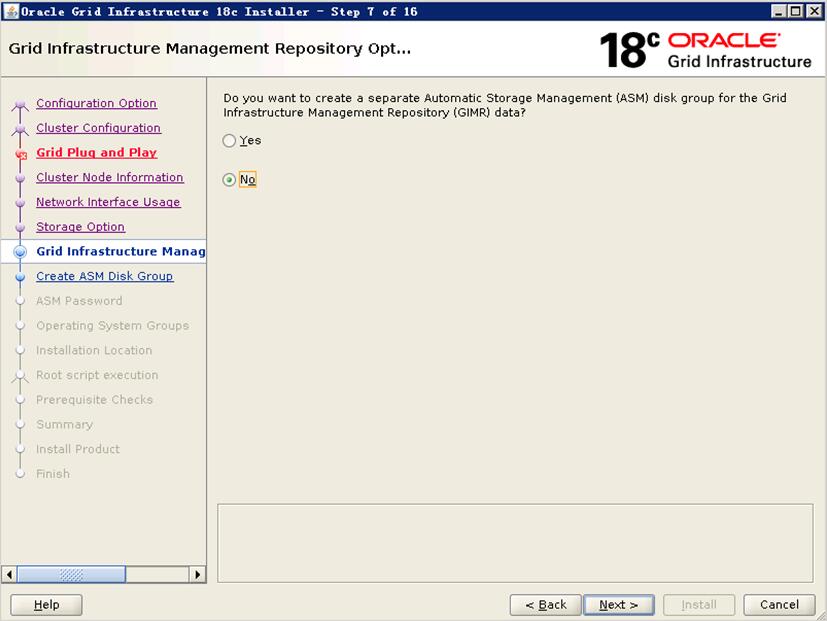
Task: Select the No radio button
Action: (229, 180)
